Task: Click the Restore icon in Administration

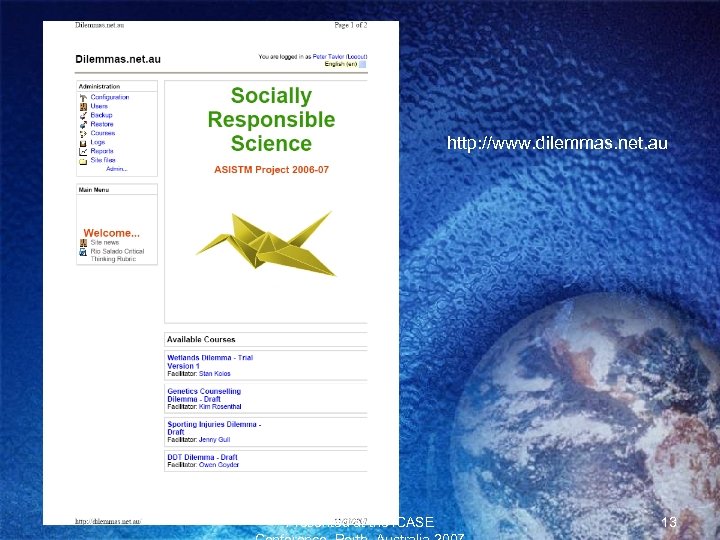Action: [83, 124]
